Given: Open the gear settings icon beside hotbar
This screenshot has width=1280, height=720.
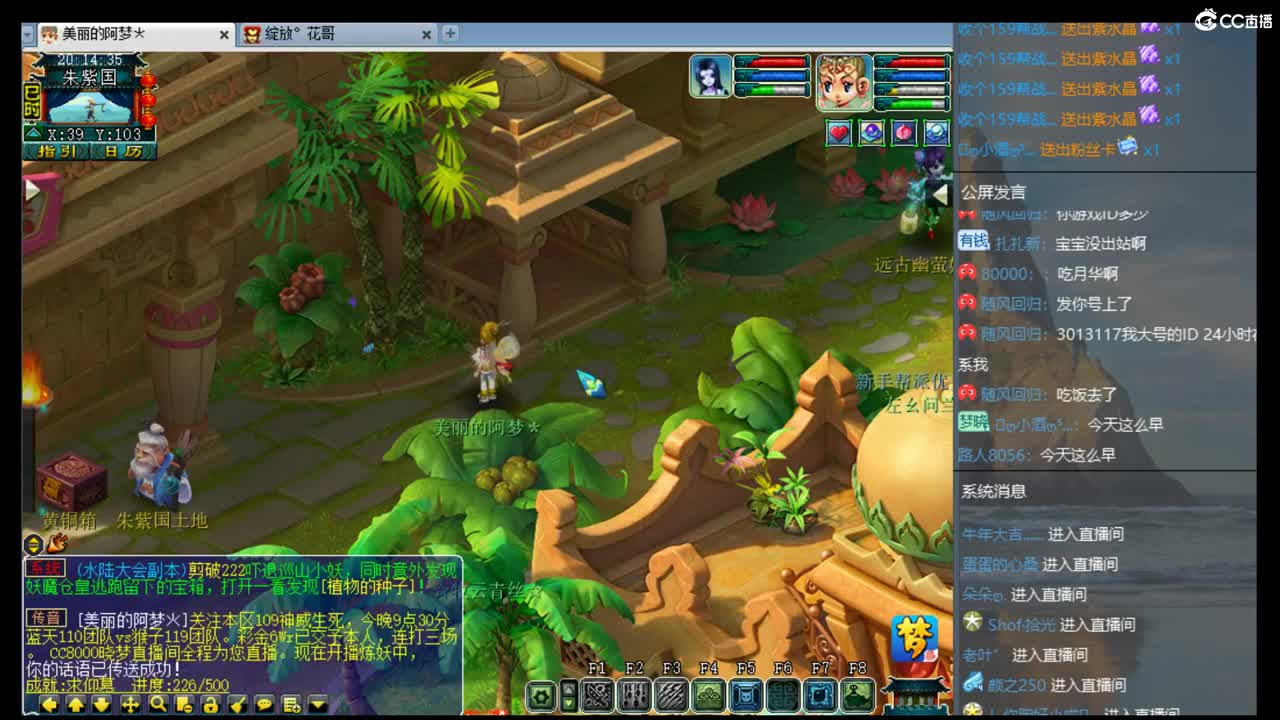Looking at the screenshot, I should click(541, 695).
